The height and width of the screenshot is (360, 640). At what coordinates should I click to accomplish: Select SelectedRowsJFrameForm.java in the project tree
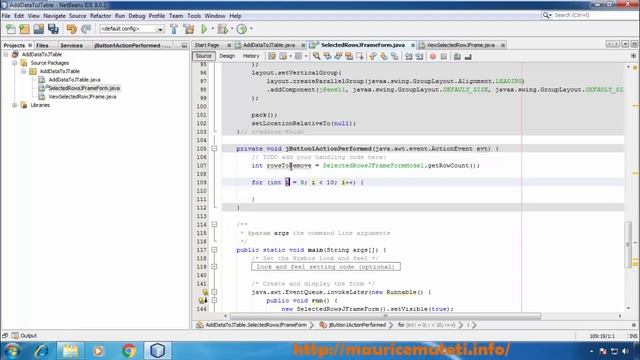pos(84,88)
